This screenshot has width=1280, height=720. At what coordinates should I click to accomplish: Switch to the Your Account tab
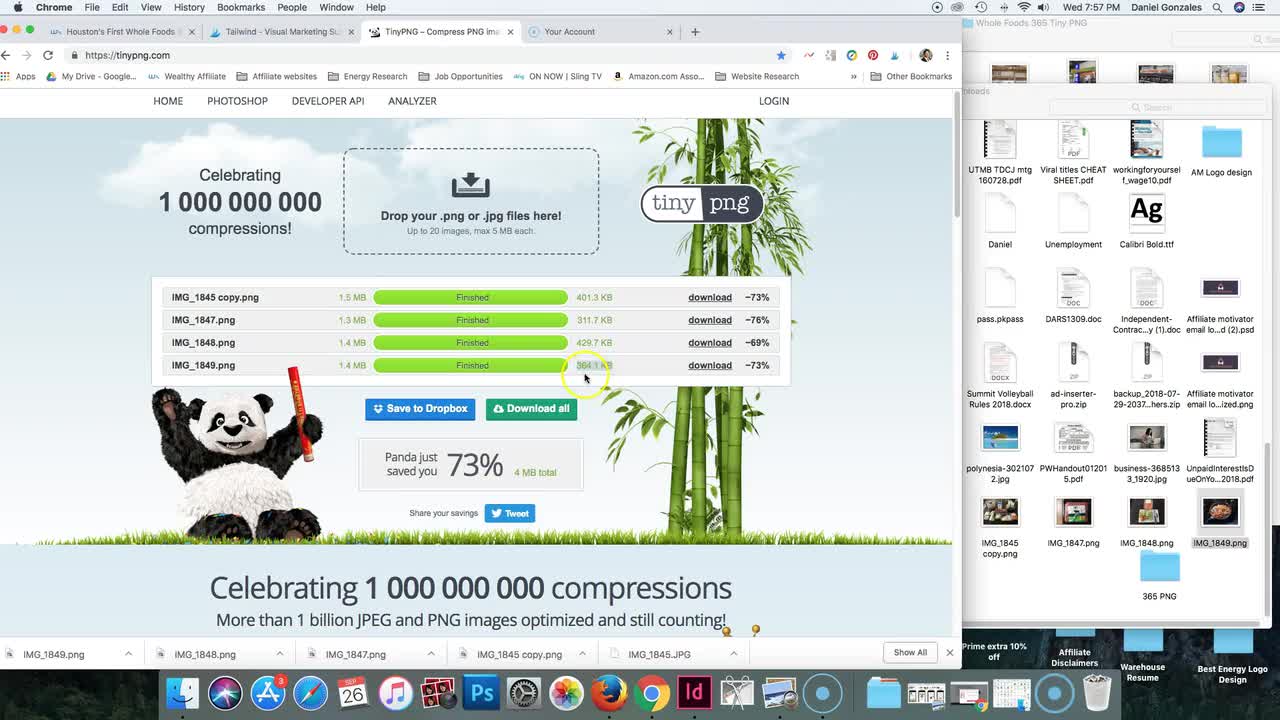tap(570, 32)
